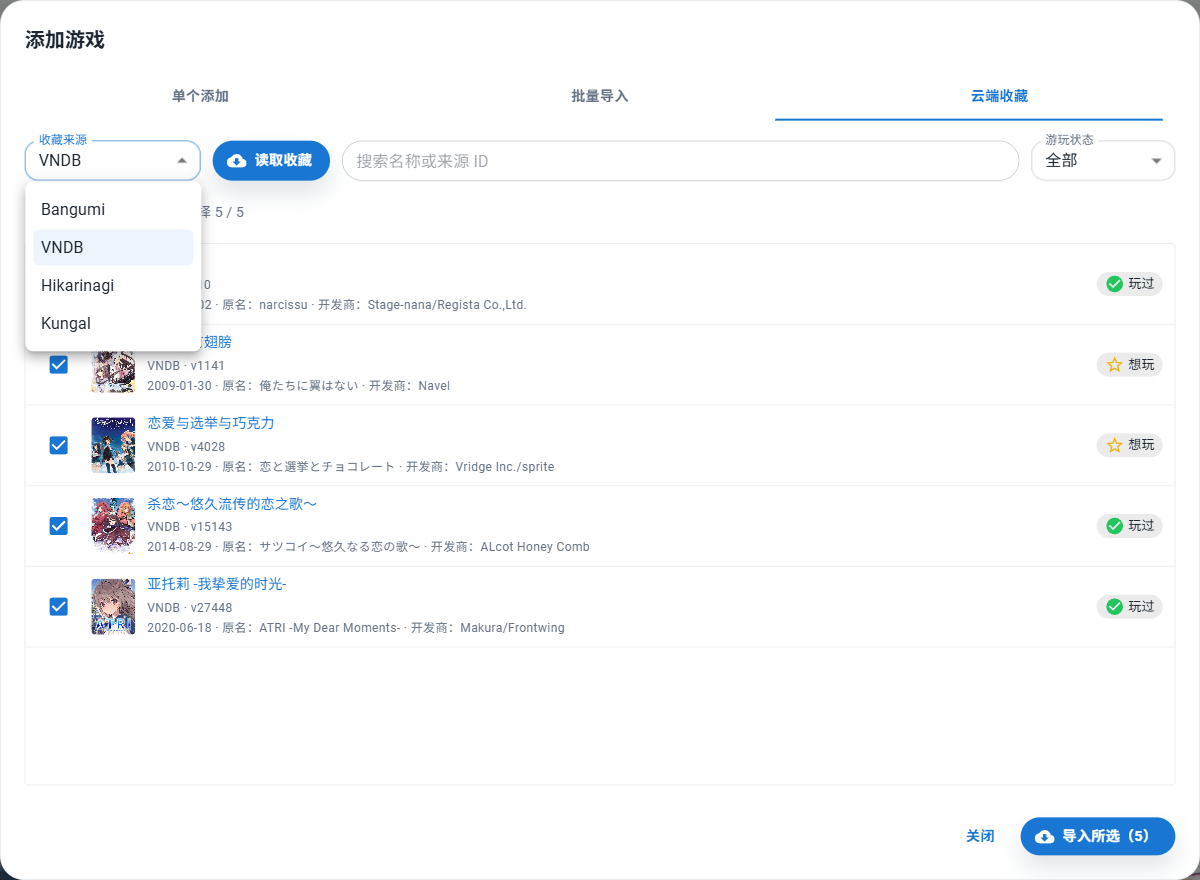The height and width of the screenshot is (880, 1200).
Task: Click the 2014-08-29 ALcot Honey Comb details line
Action: click(x=368, y=547)
